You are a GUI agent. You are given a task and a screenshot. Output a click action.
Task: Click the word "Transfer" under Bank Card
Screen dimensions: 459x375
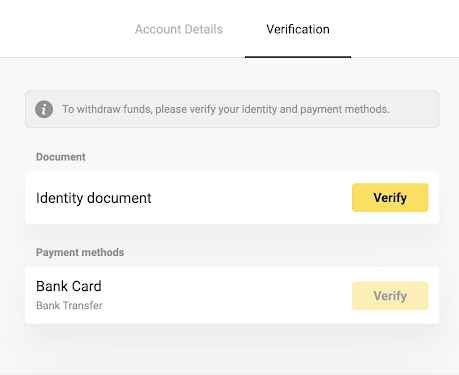(83, 305)
